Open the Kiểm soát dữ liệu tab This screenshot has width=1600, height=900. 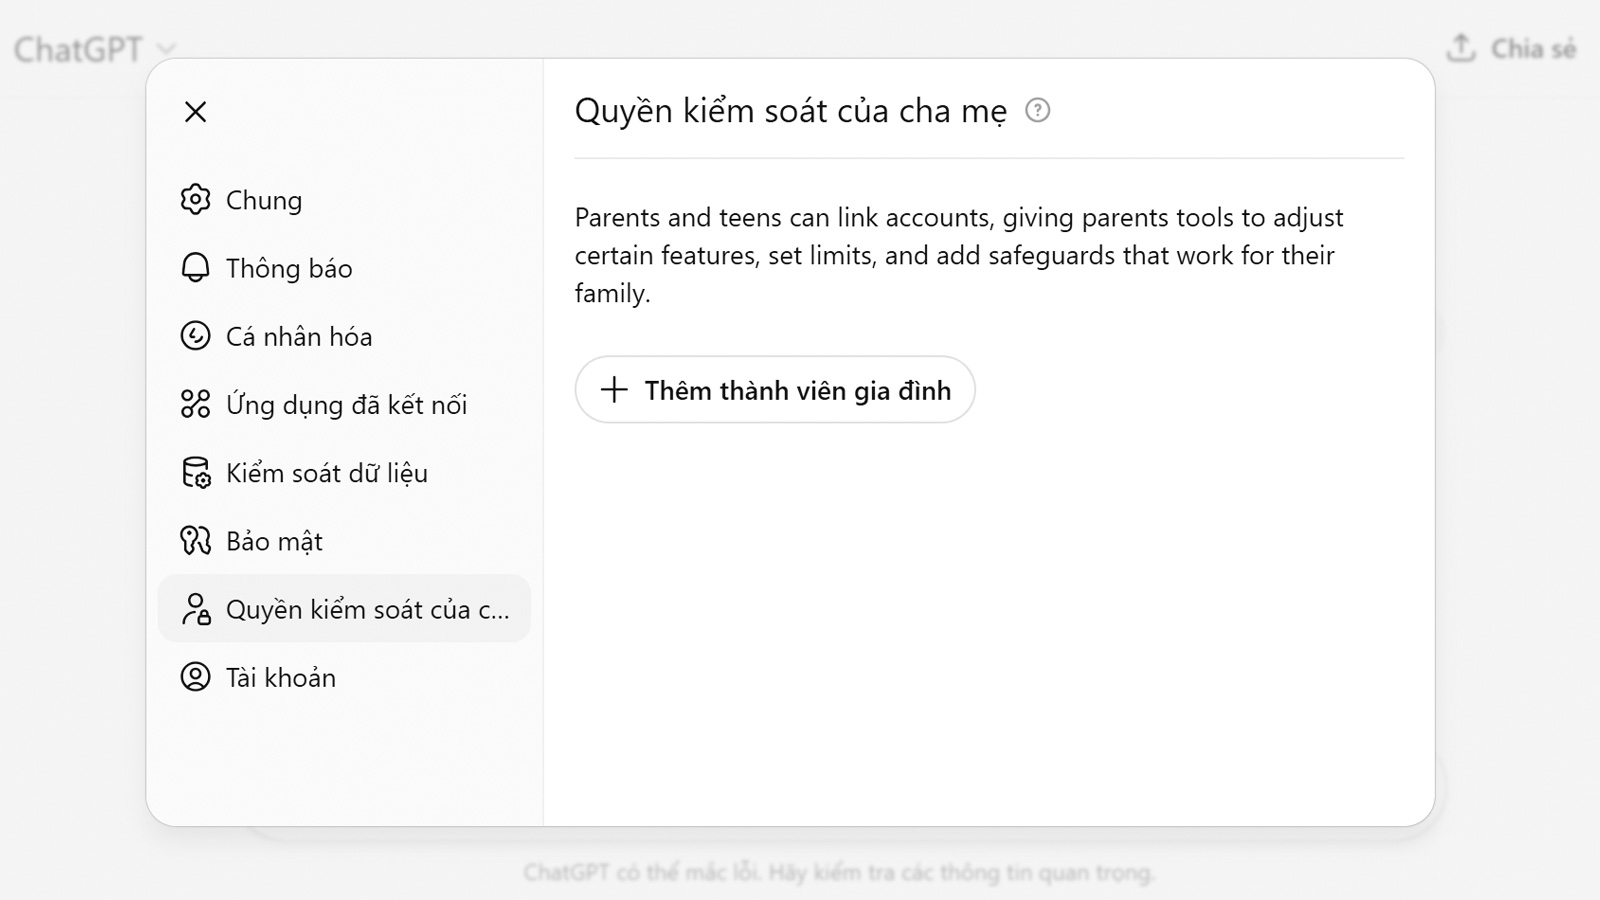point(327,473)
